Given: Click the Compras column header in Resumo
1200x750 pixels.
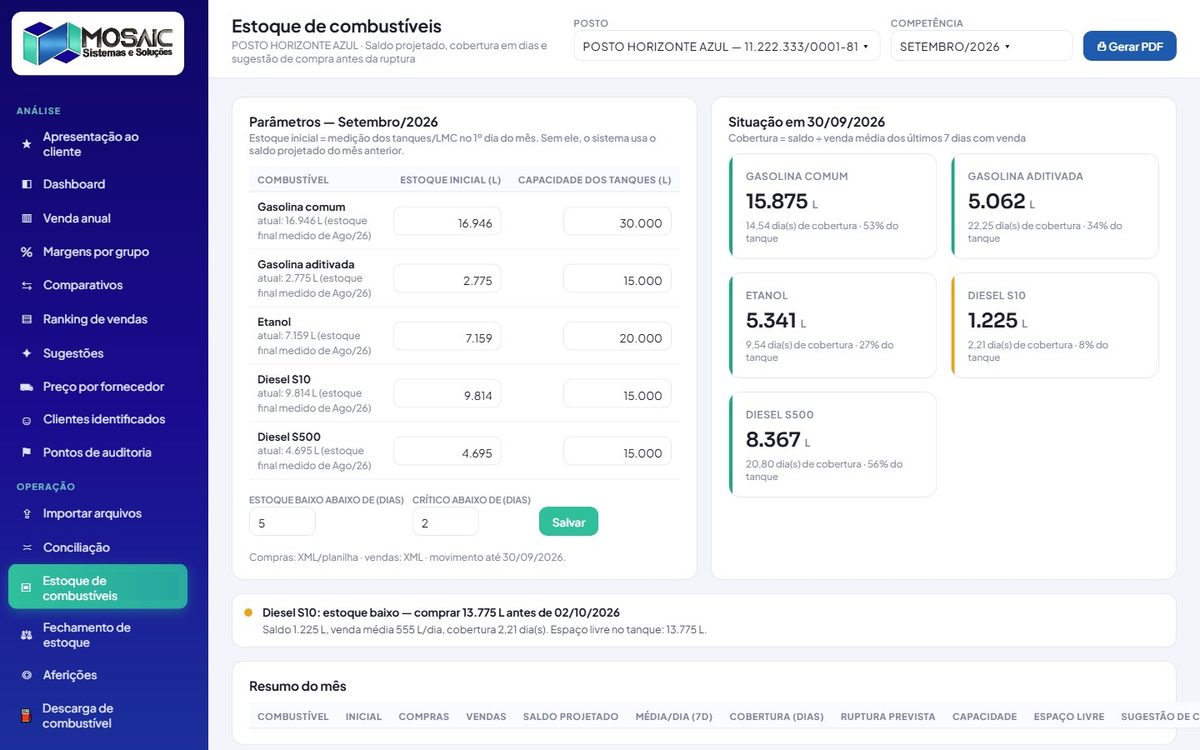Looking at the screenshot, I should point(424,716).
